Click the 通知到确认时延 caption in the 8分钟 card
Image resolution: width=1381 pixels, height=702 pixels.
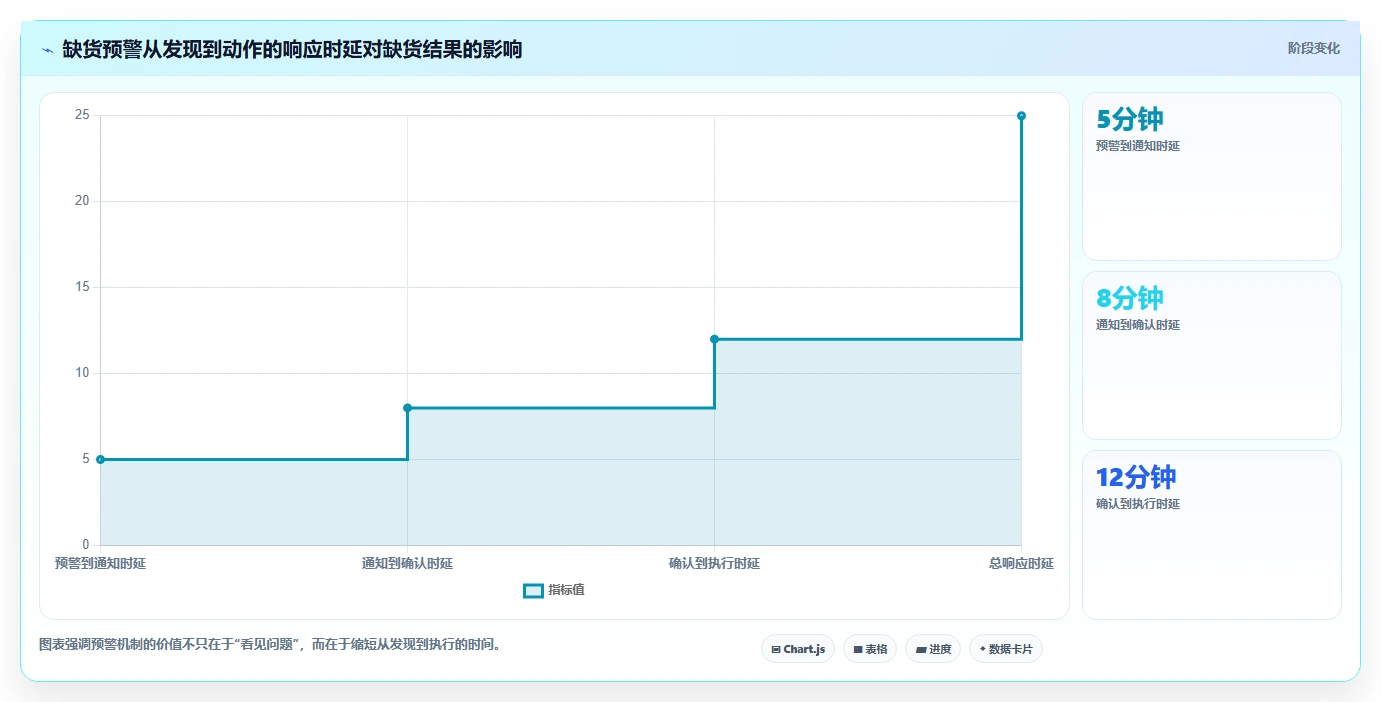tap(1138, 325)
